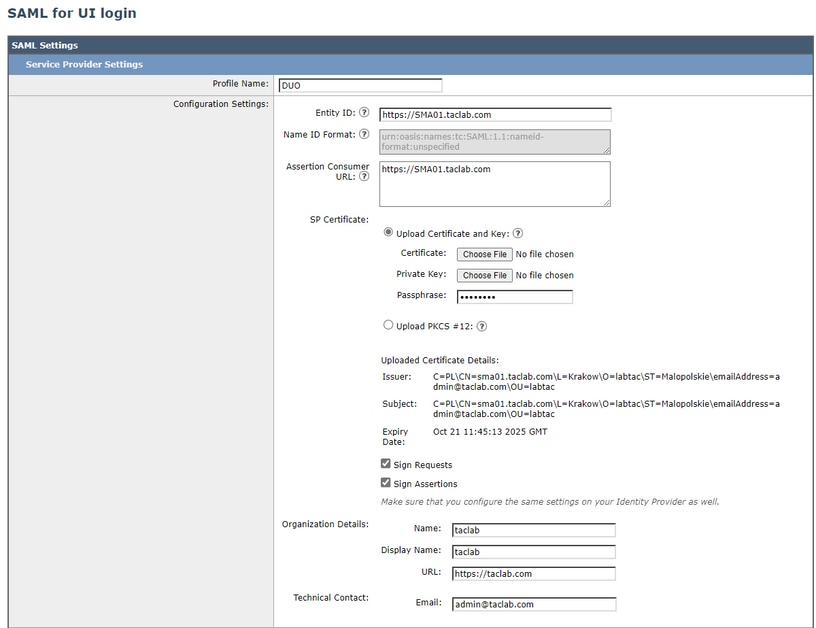Click the Issuer certificate detail text

pyautogui.click(x=606, y=381)
